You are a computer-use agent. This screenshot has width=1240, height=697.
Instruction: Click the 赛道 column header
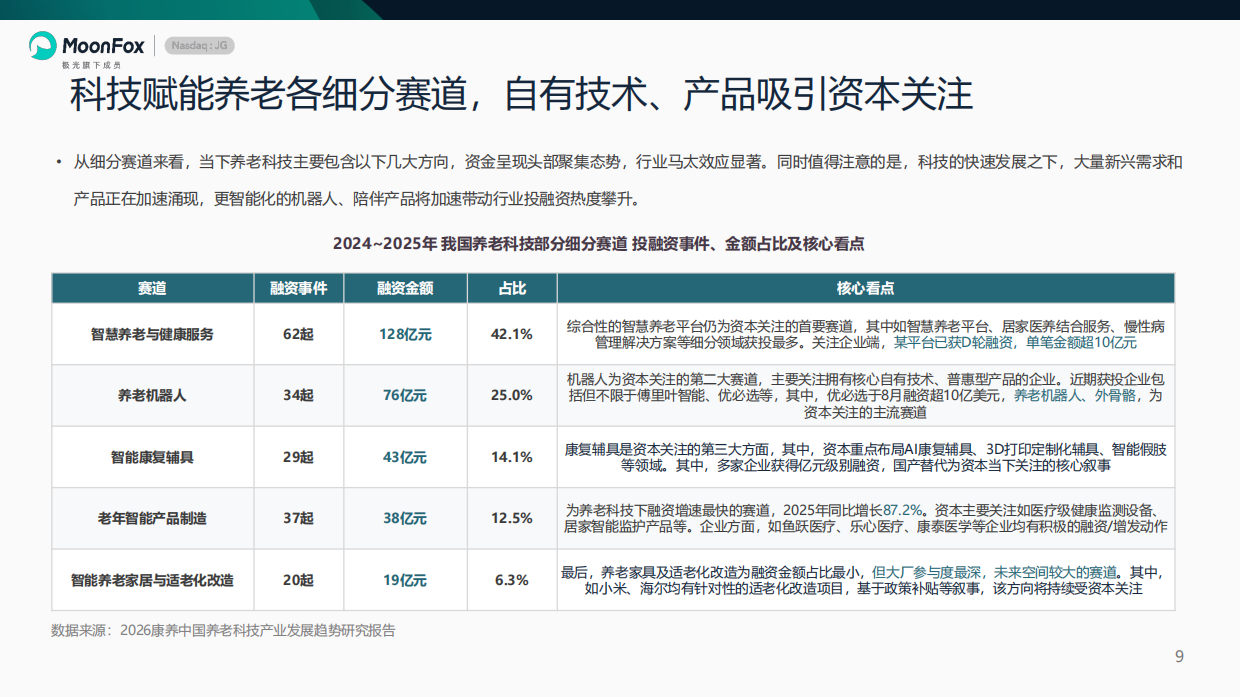coord(152,288)
